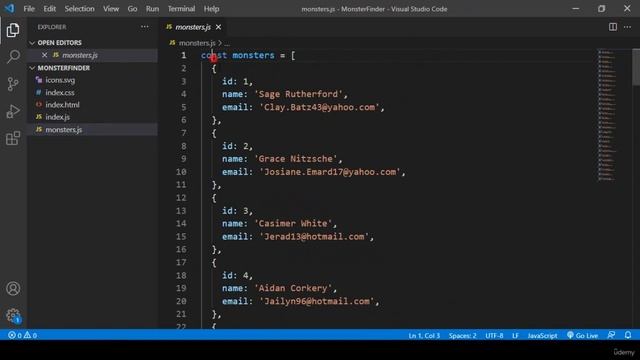Click the EXPLORER panel title
Viewport: 640px width, 360px height.
[52, 27]
